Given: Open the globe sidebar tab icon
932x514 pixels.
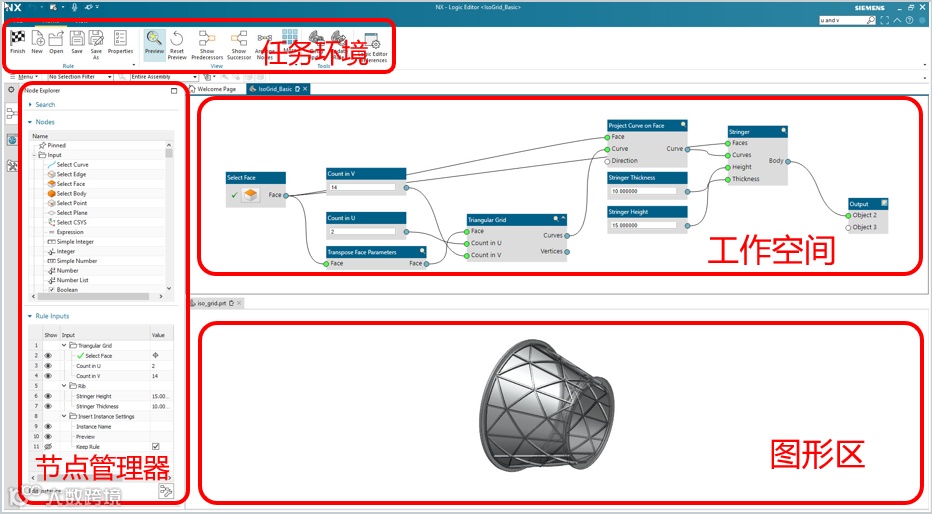Looking at the screenshot, I should 11,140.
